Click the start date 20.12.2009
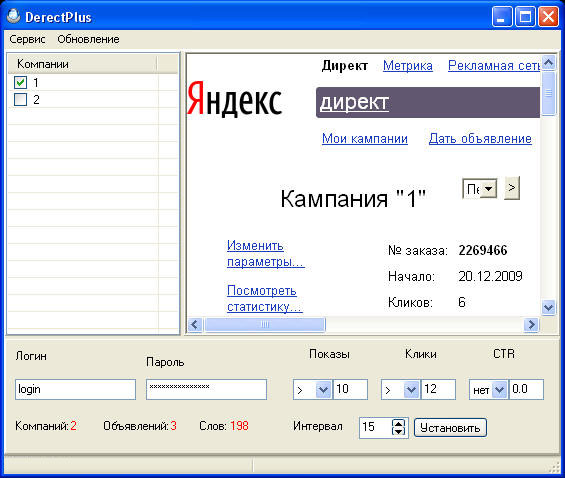The height and width of the screenshot is (478, 565). (490, 276)
